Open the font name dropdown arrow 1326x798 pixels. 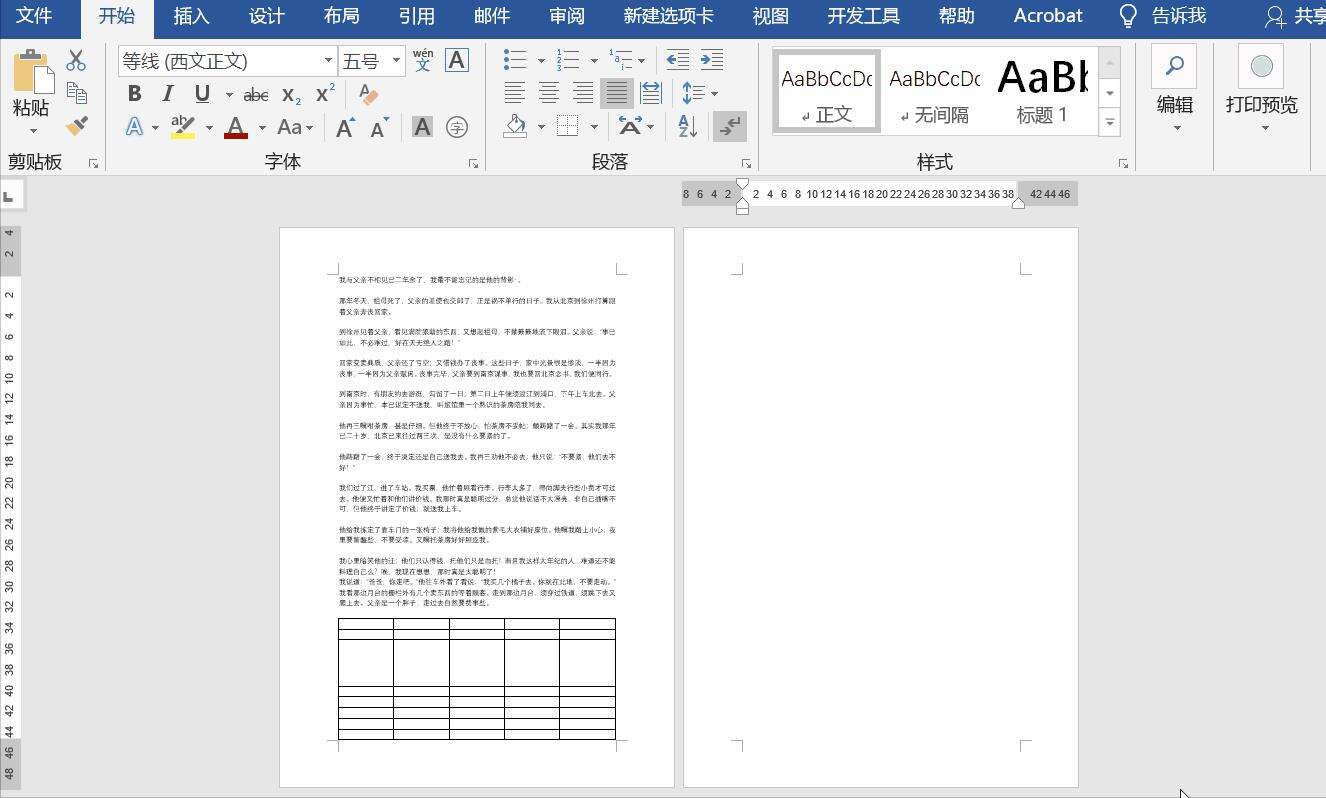click(328, 61)
